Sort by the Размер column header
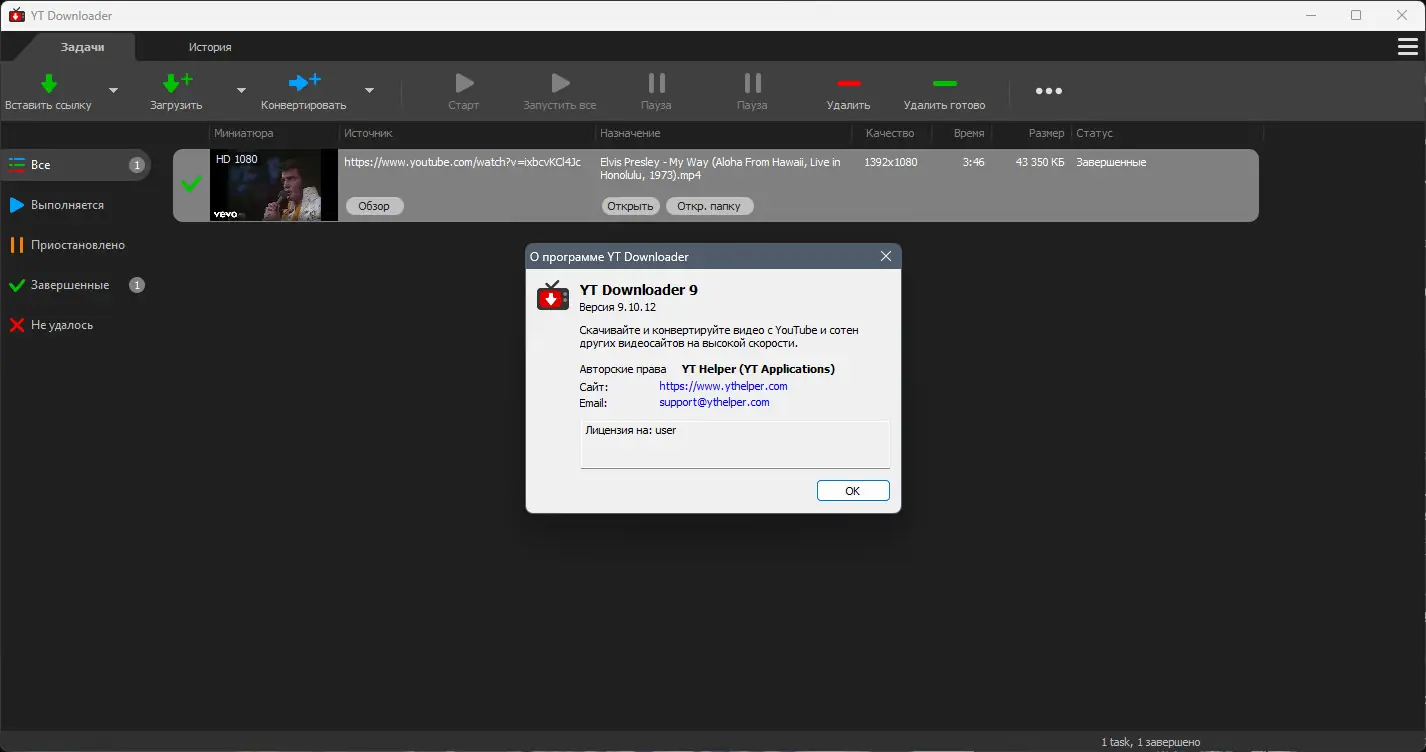1426x752 pixels. coord(1031,133)
